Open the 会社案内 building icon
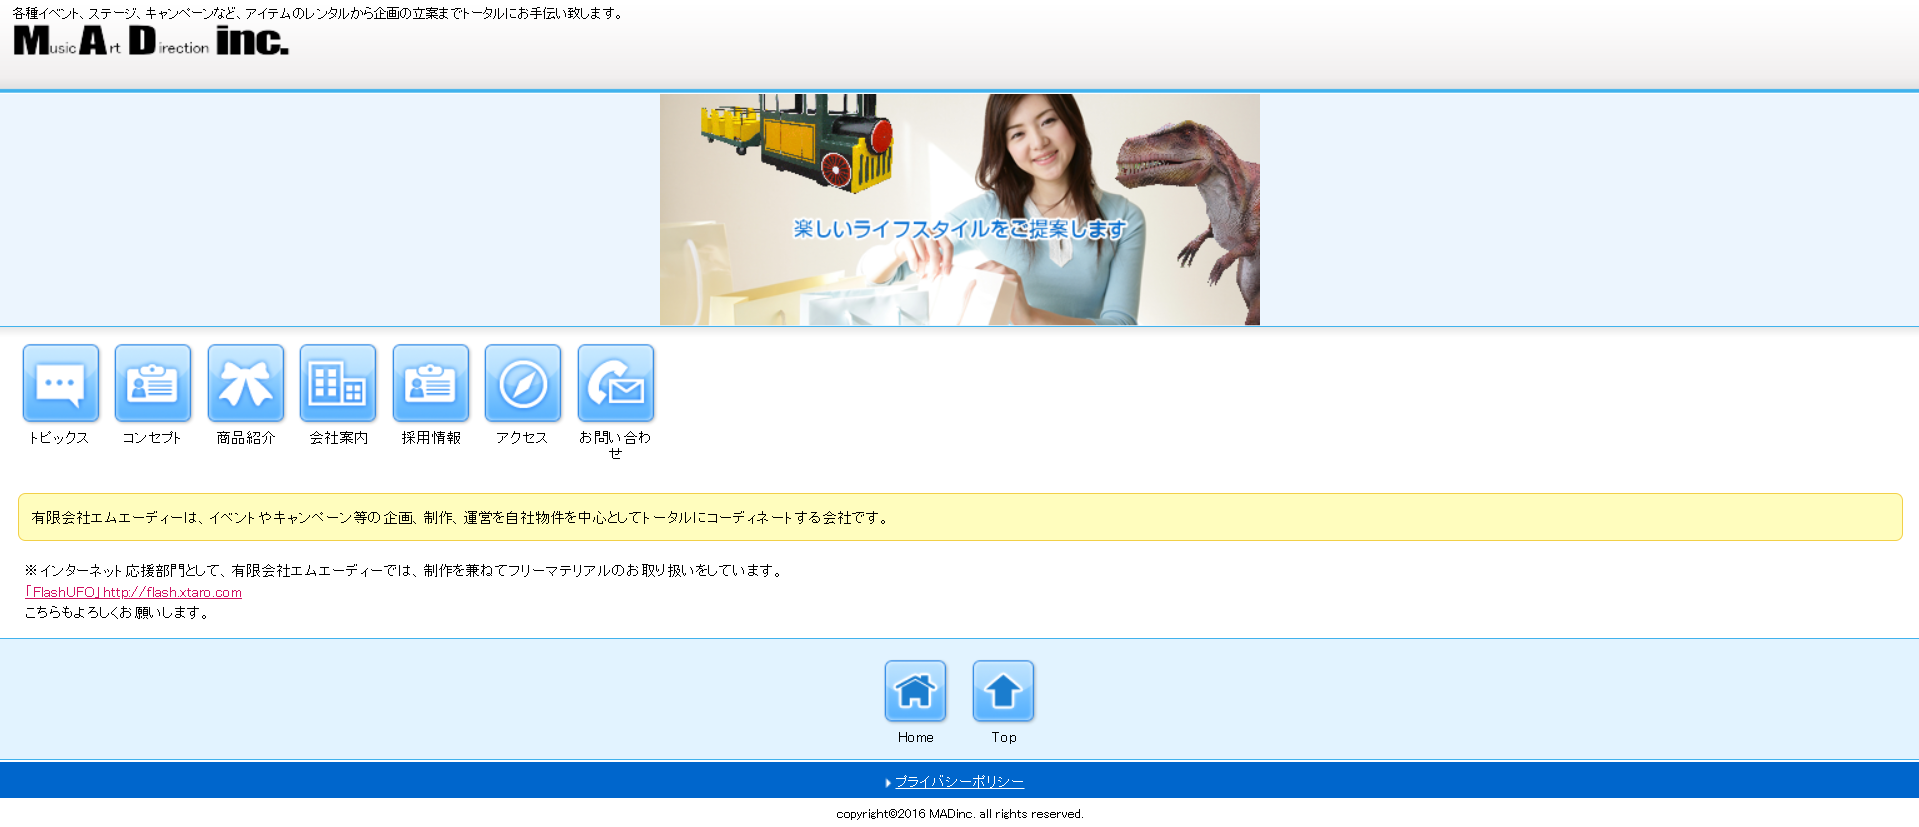Viewport: 1919px width, 827px height. tap(338, 383)
